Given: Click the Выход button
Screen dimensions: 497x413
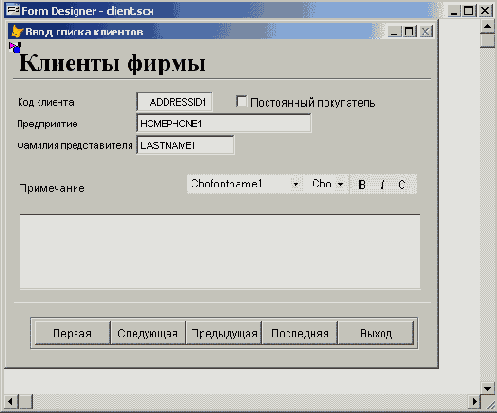Looking at the screenshot, I should 376,333.
